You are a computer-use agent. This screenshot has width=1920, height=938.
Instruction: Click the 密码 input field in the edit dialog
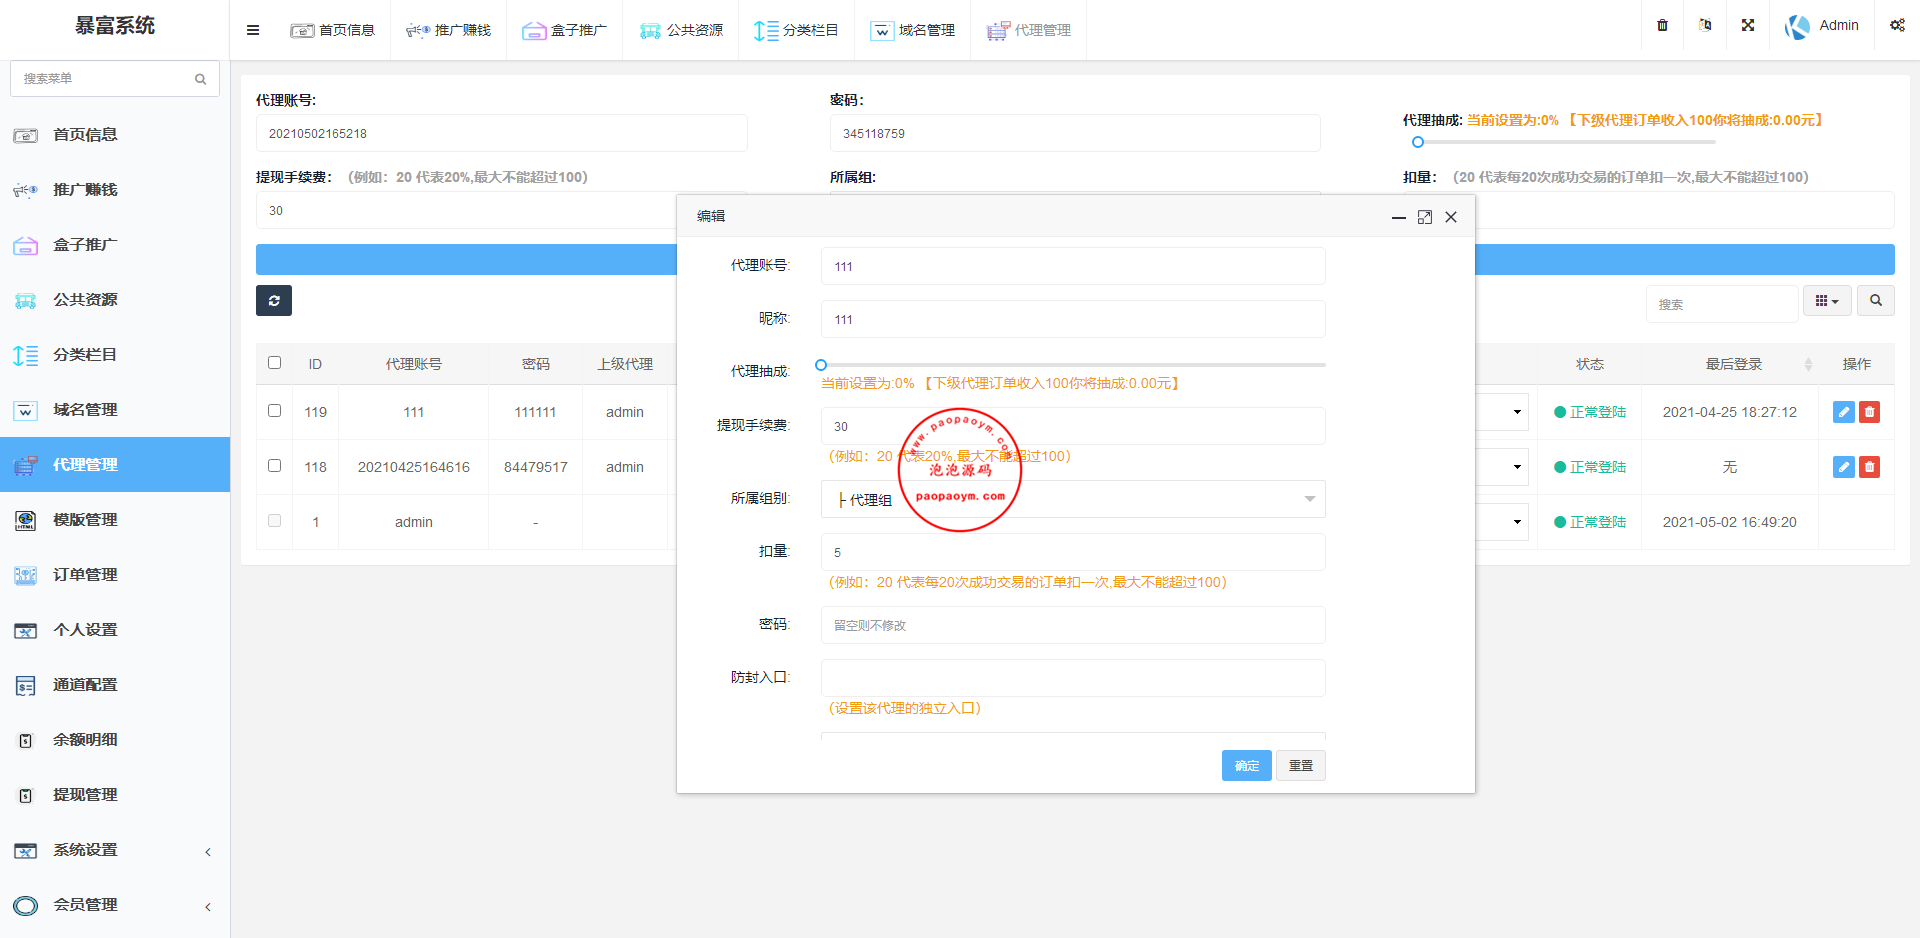(1072, 625)
